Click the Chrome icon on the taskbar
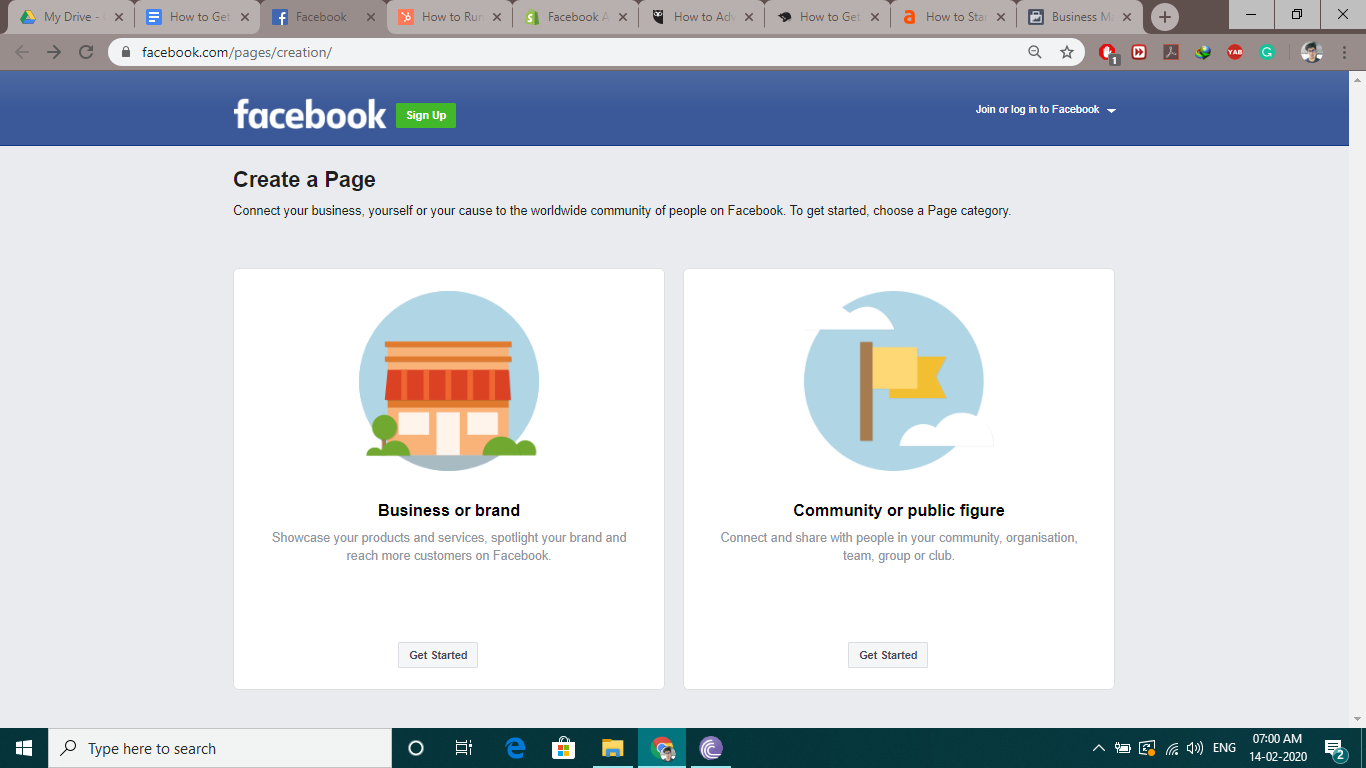This screenshot has height=768, width=1366. (x=662, y=748)
